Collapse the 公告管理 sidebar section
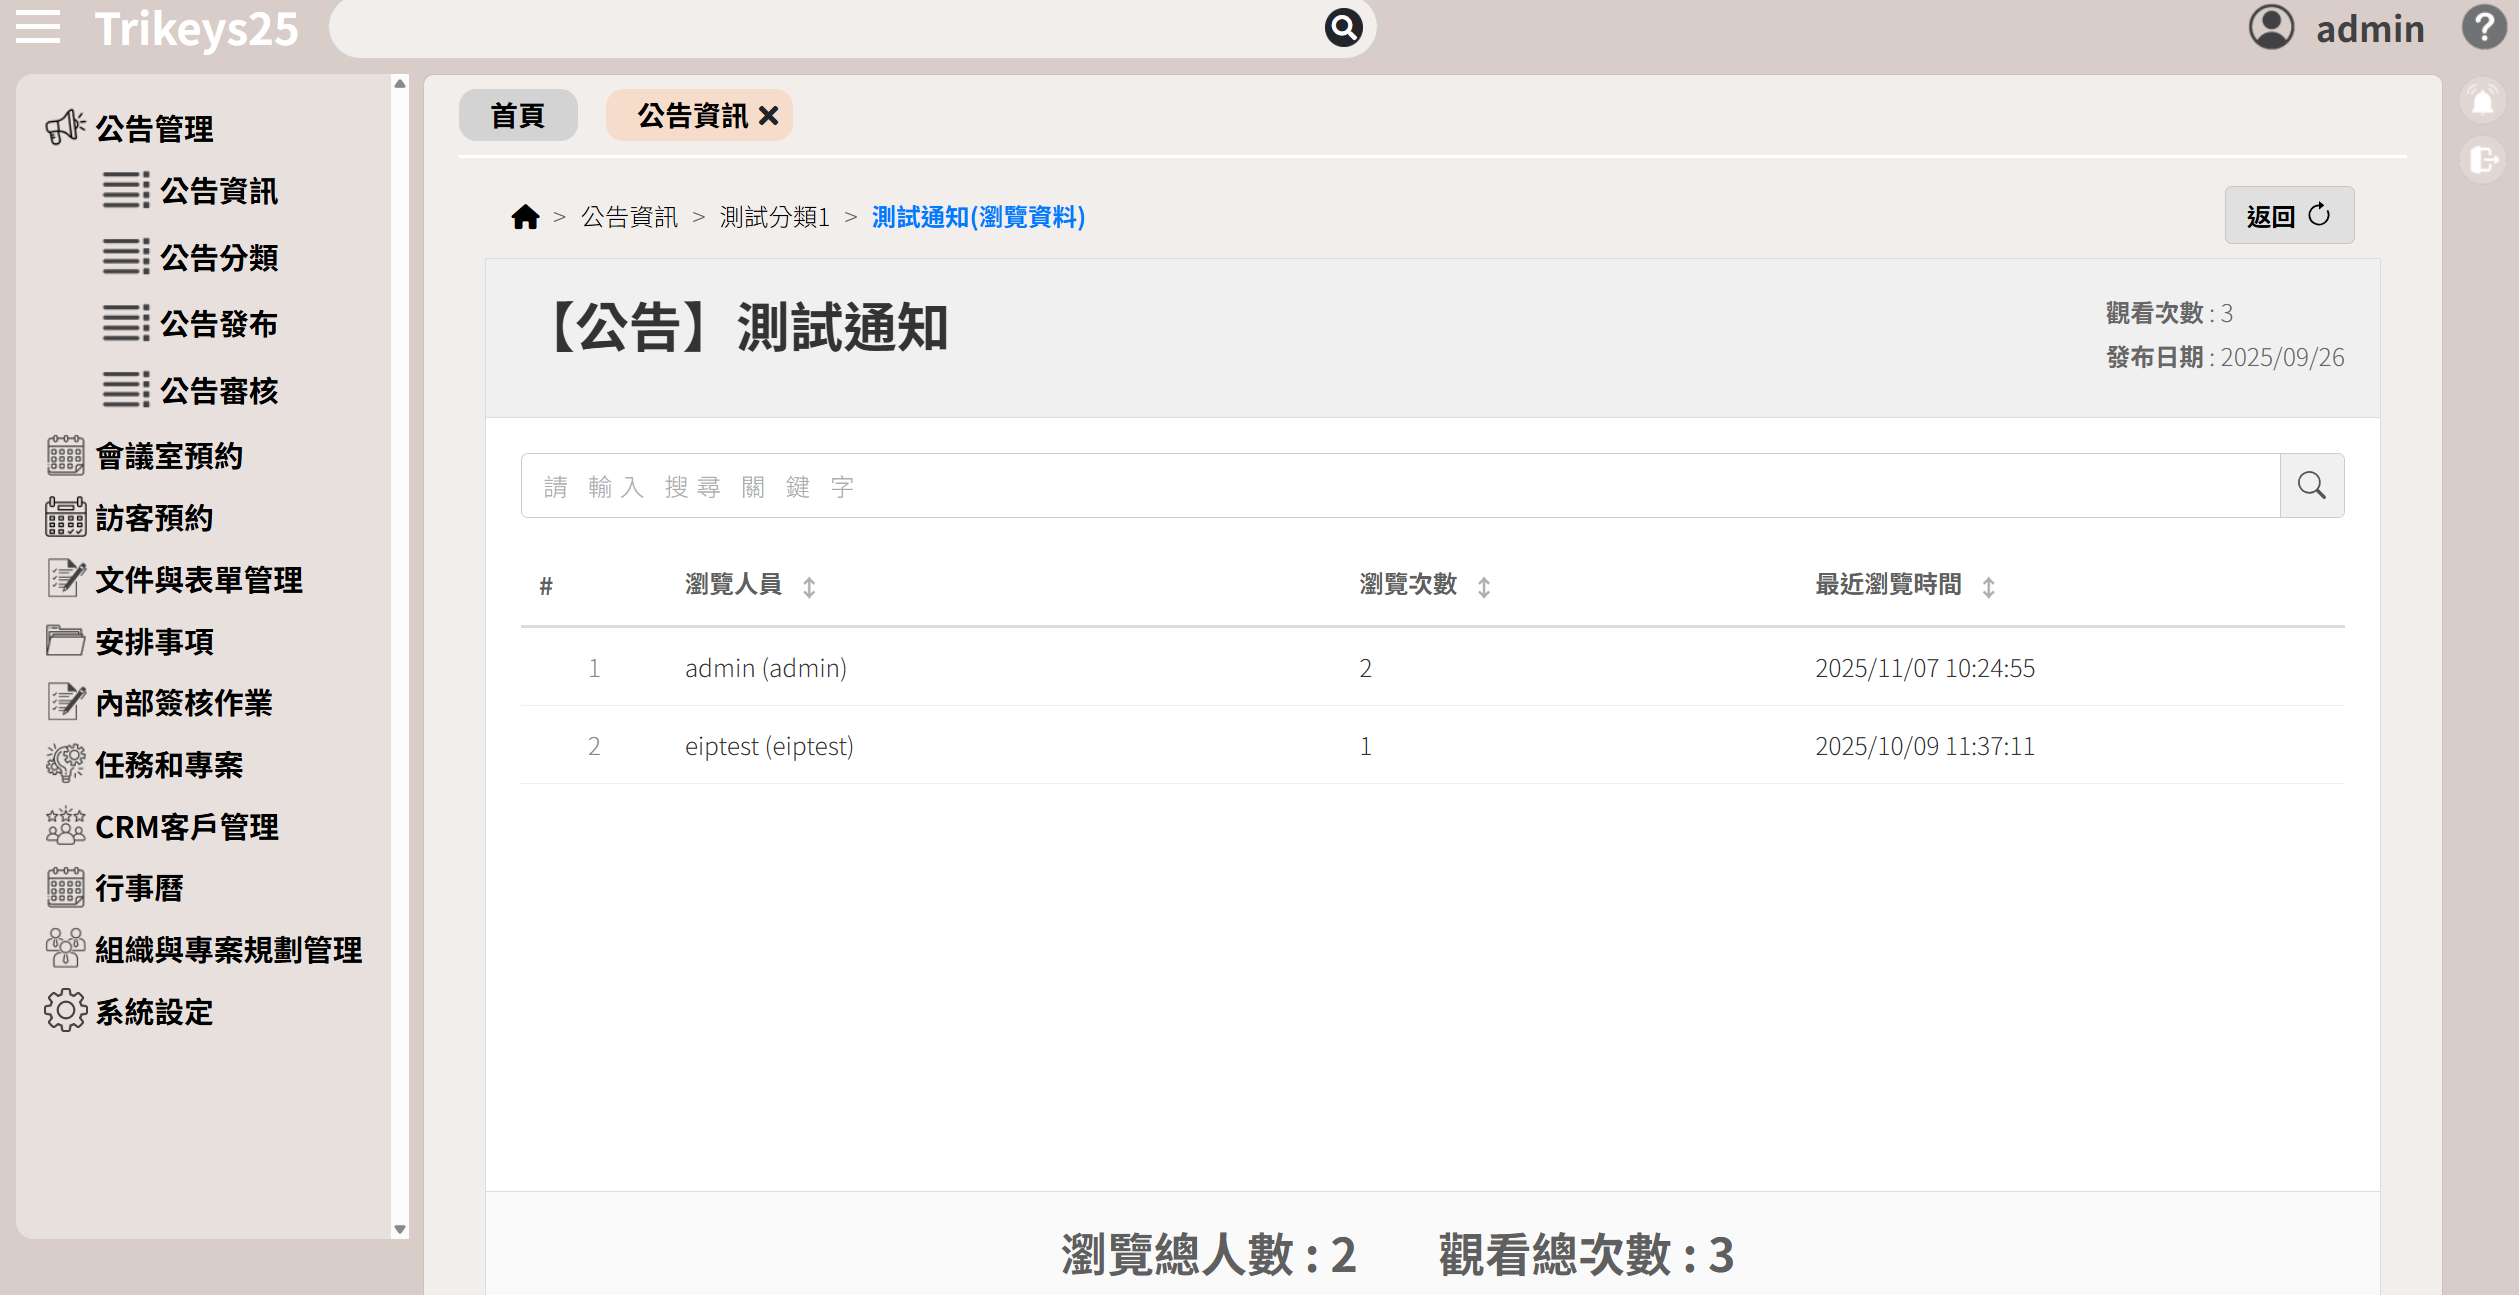This screenshot has height=1295, width=2519. [x=153, y=128]
